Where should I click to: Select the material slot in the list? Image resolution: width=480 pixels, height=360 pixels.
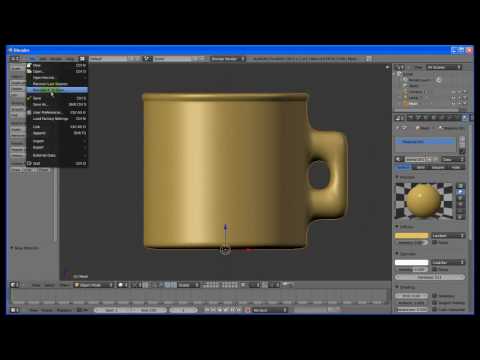click(425, 142)
